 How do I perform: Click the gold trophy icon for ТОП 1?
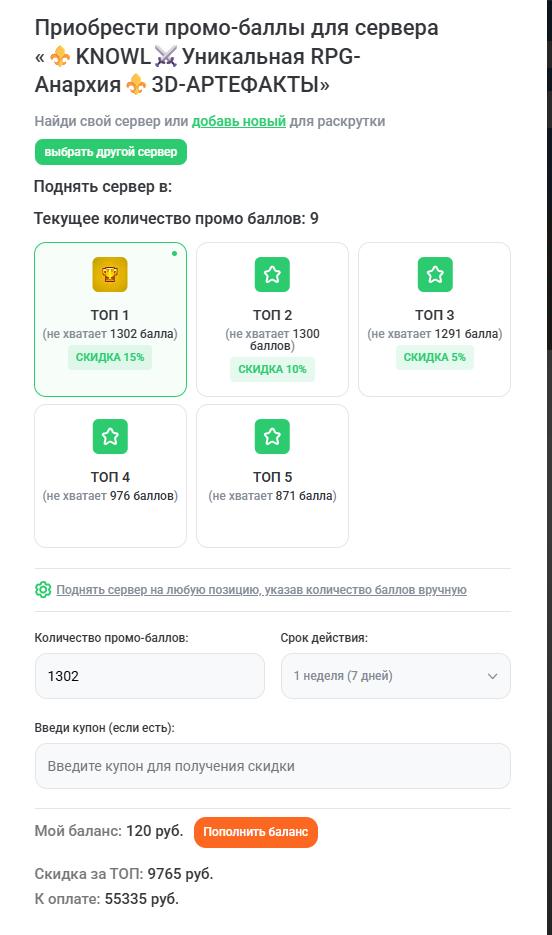click(x=110, y=274)
